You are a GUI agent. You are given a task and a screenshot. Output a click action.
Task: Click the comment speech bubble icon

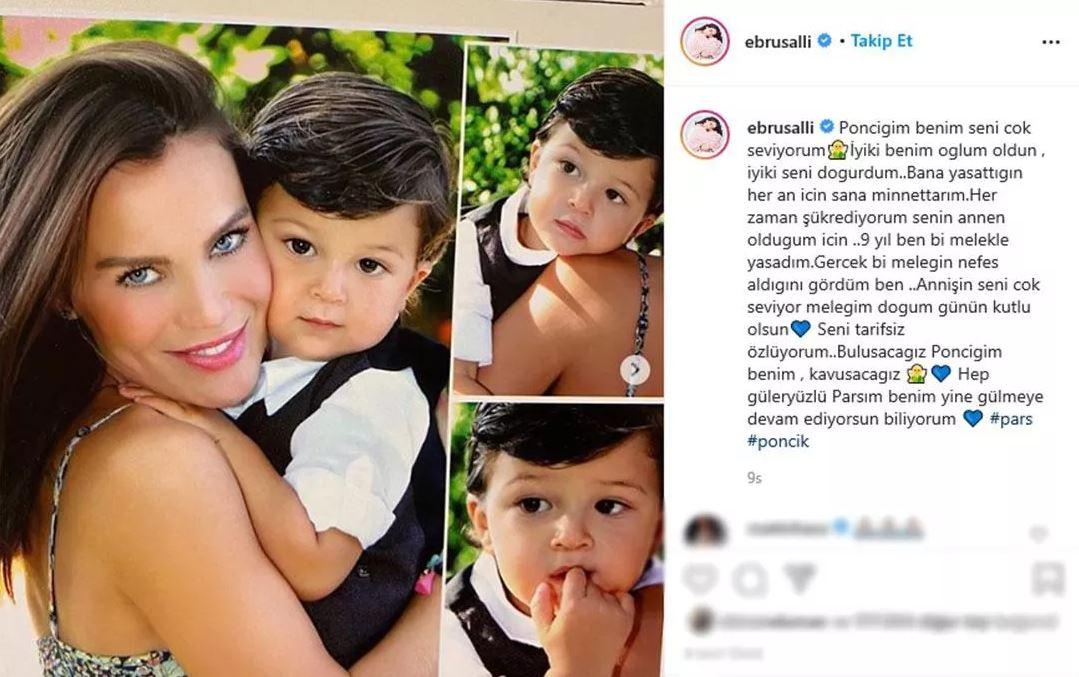coord(749,579)
